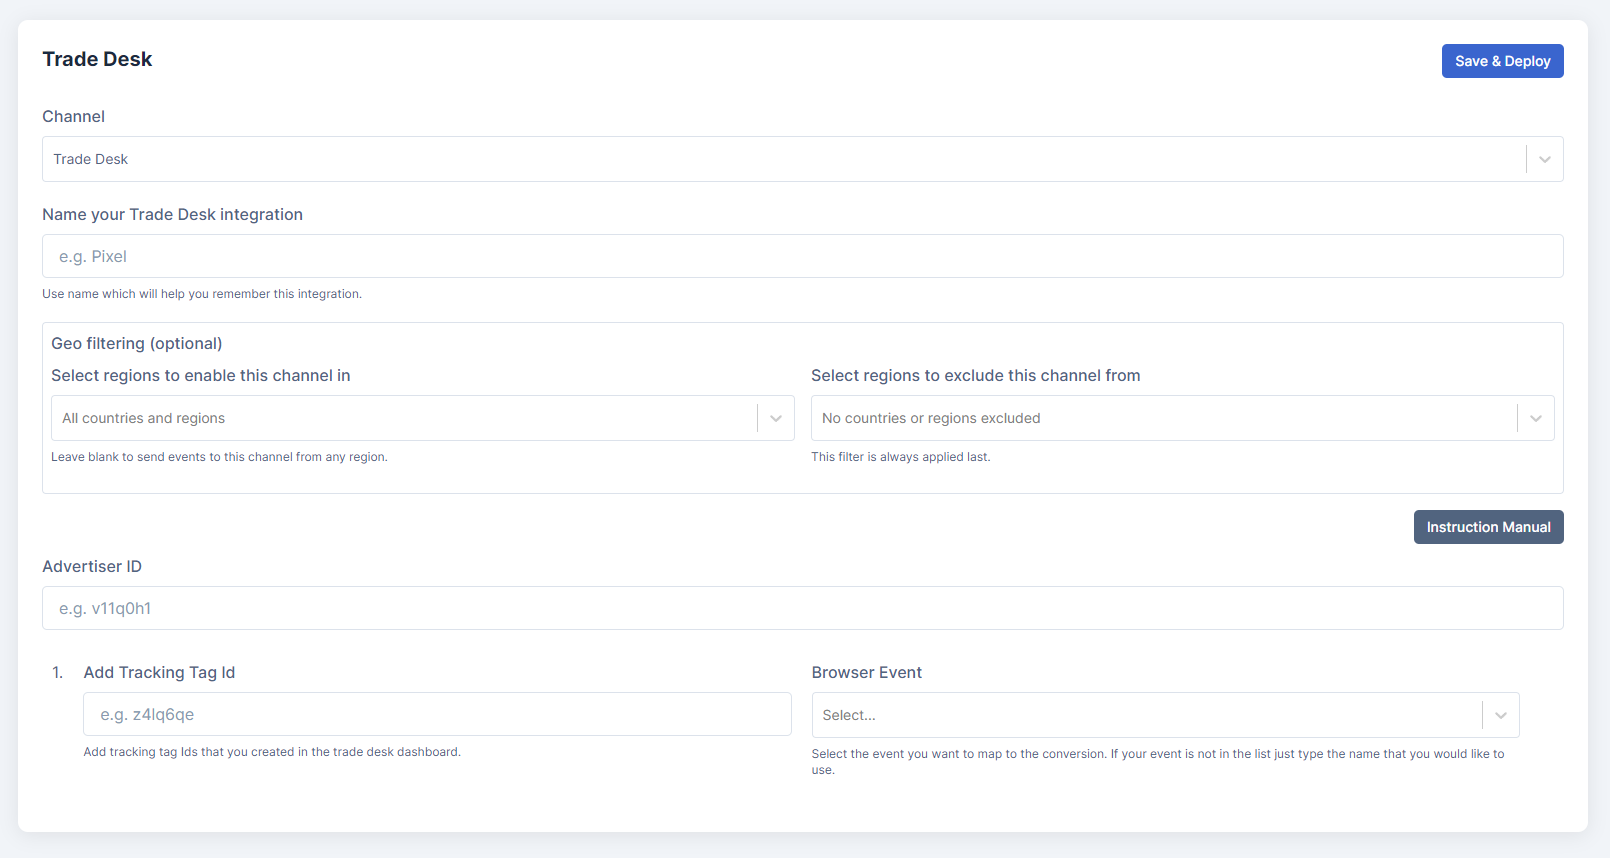Screen dimensions: 1610x858
Task: Click chevron icon of excluded regions dropdown
Action: pos(1536,419)
